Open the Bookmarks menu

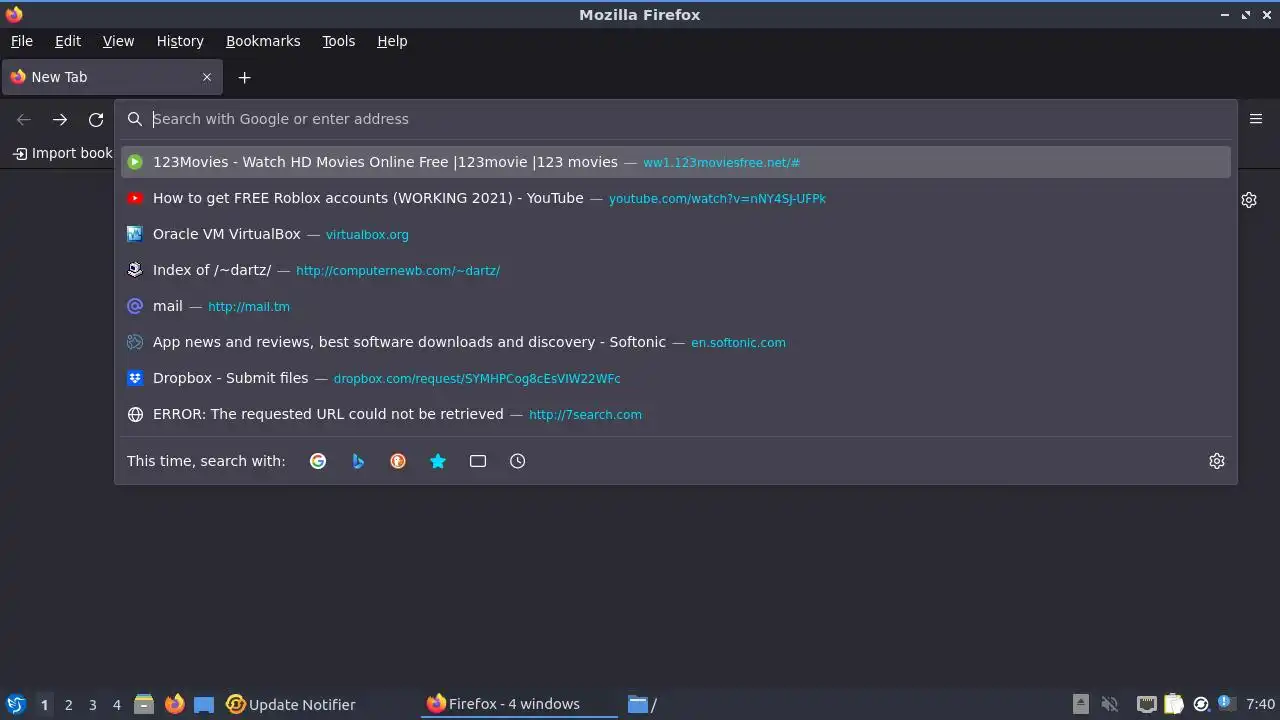tap(263, 41)
